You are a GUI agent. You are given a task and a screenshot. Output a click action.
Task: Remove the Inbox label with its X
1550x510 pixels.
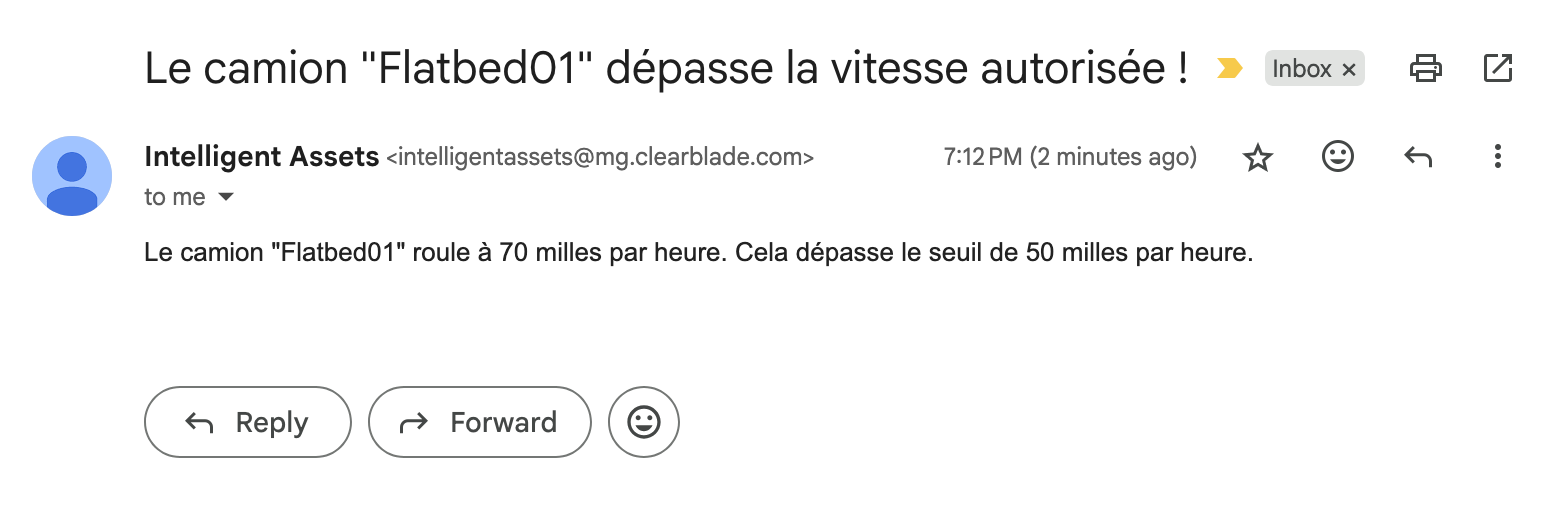click(x=1348, y=69)
